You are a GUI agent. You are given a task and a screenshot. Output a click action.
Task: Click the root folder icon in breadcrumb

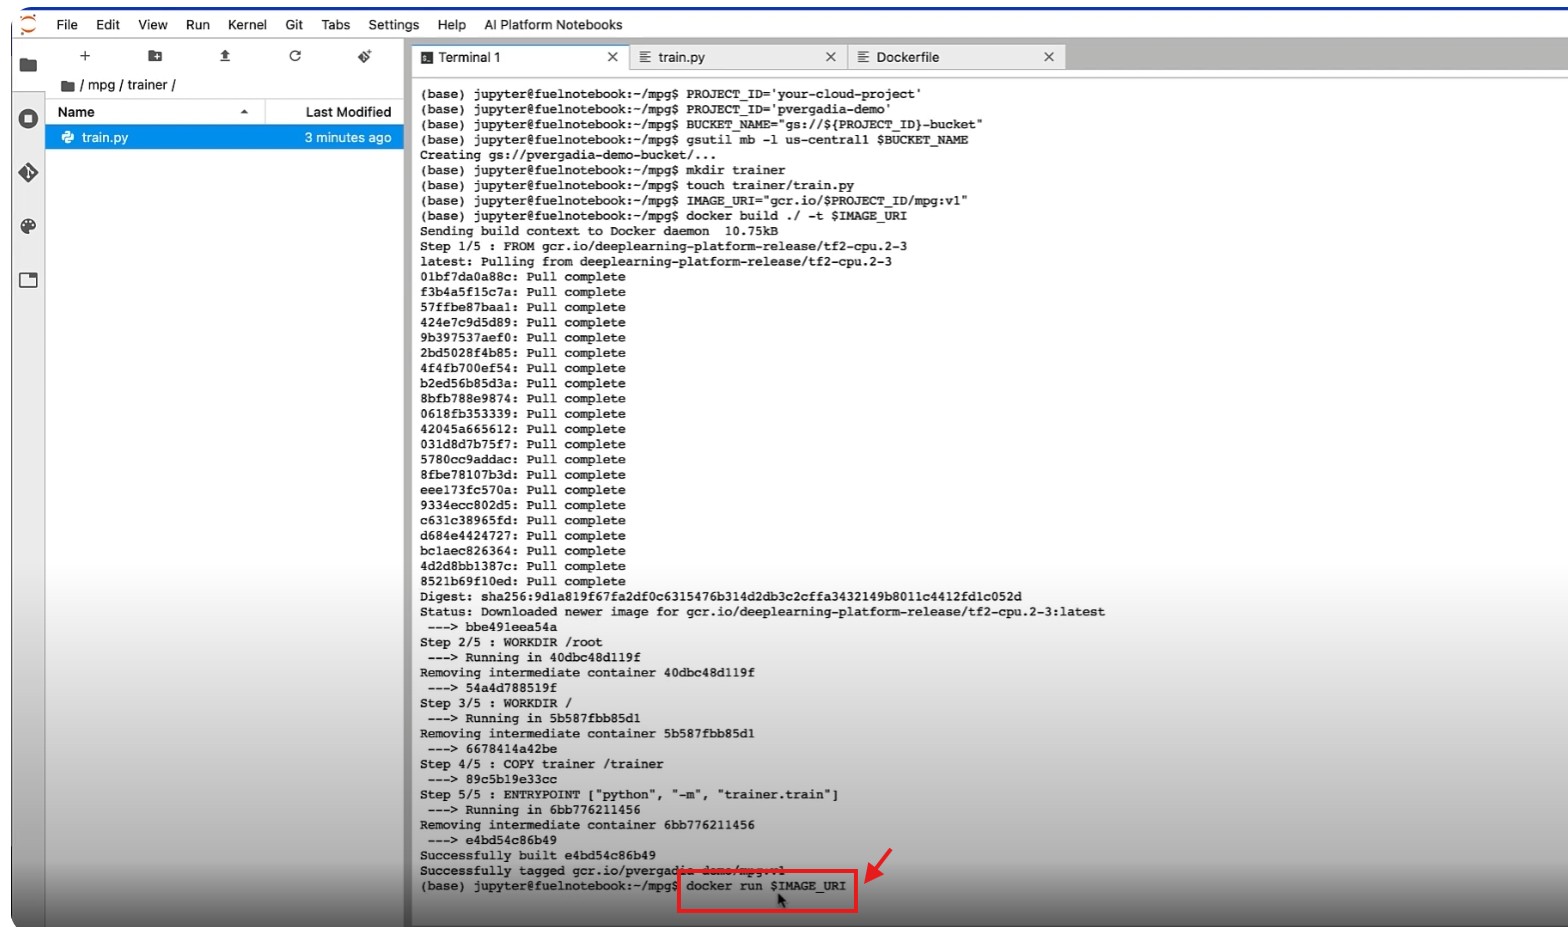click(x=67, y=86)
